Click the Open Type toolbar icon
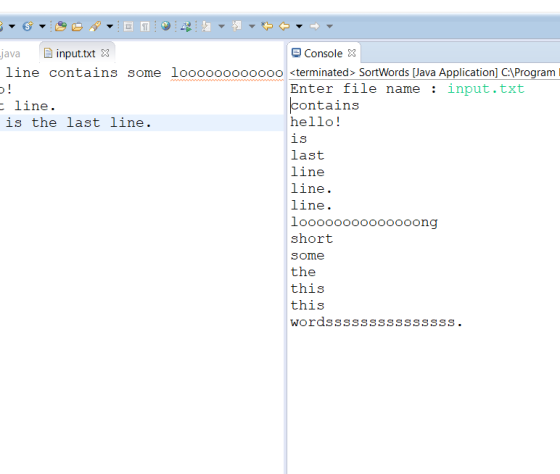 (61, 26)
